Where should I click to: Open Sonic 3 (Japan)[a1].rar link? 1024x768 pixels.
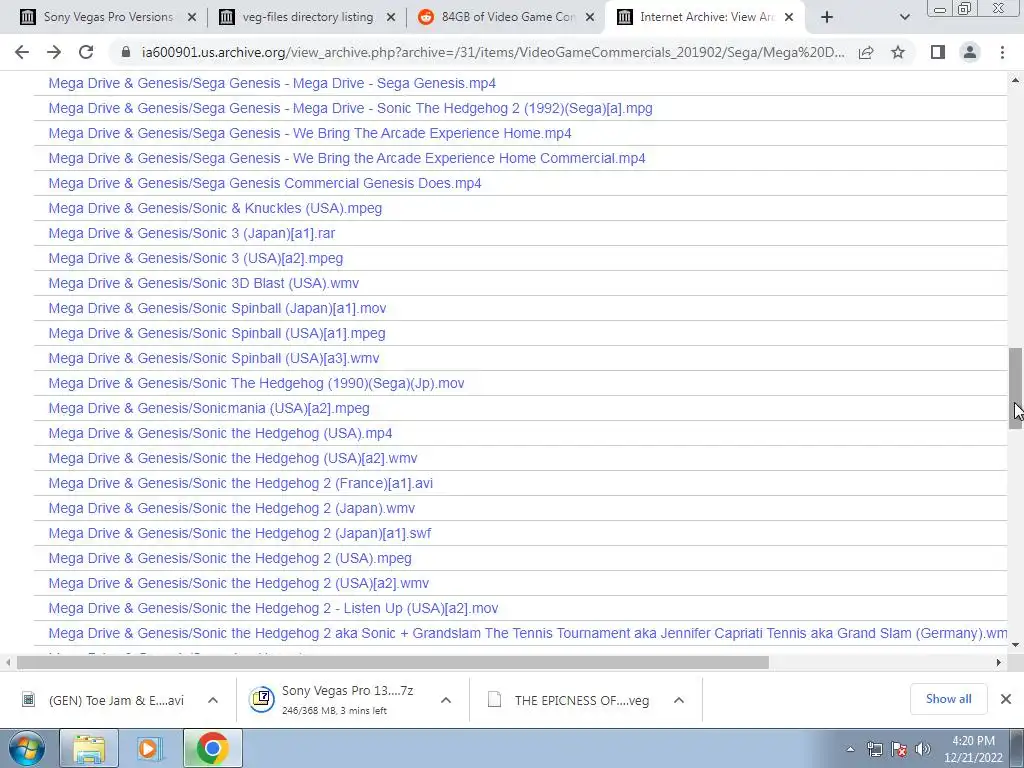pyautogui.click(x=191, y=233)
